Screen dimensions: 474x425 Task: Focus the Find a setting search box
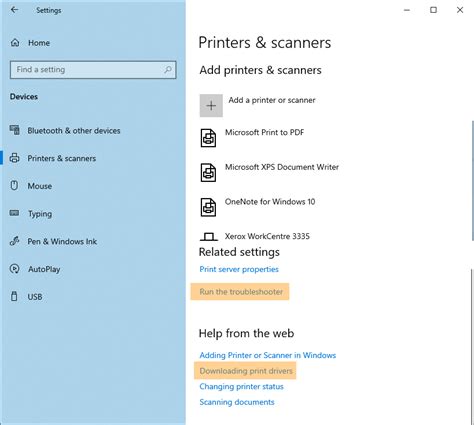[x=93, y=70]
